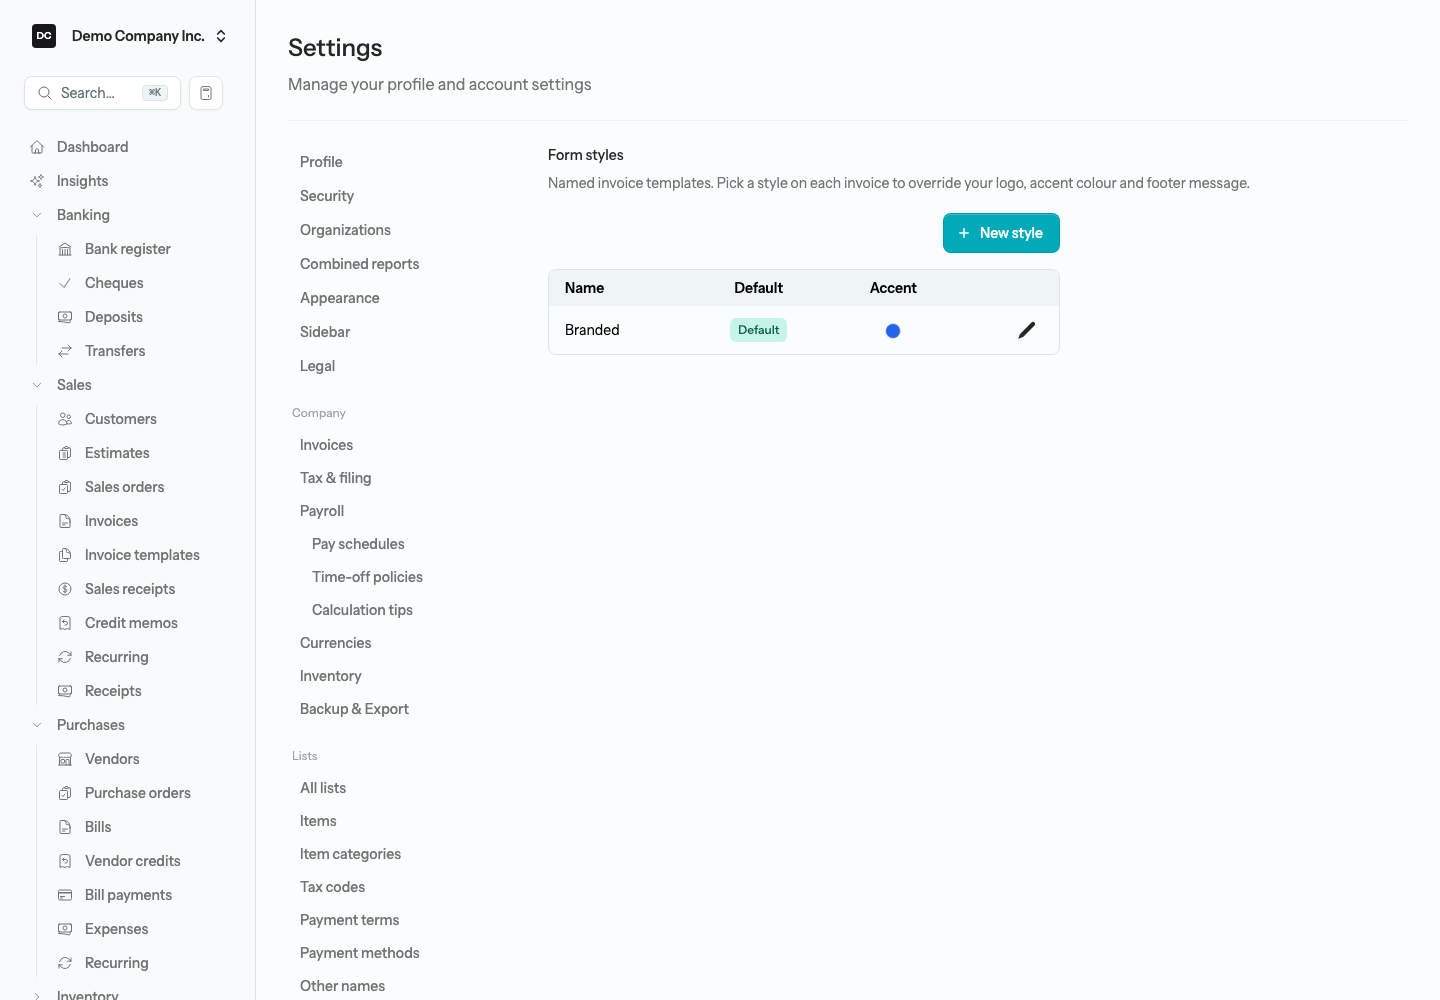Open Payment terms list

pyautogui.click(x=350, y=920)
